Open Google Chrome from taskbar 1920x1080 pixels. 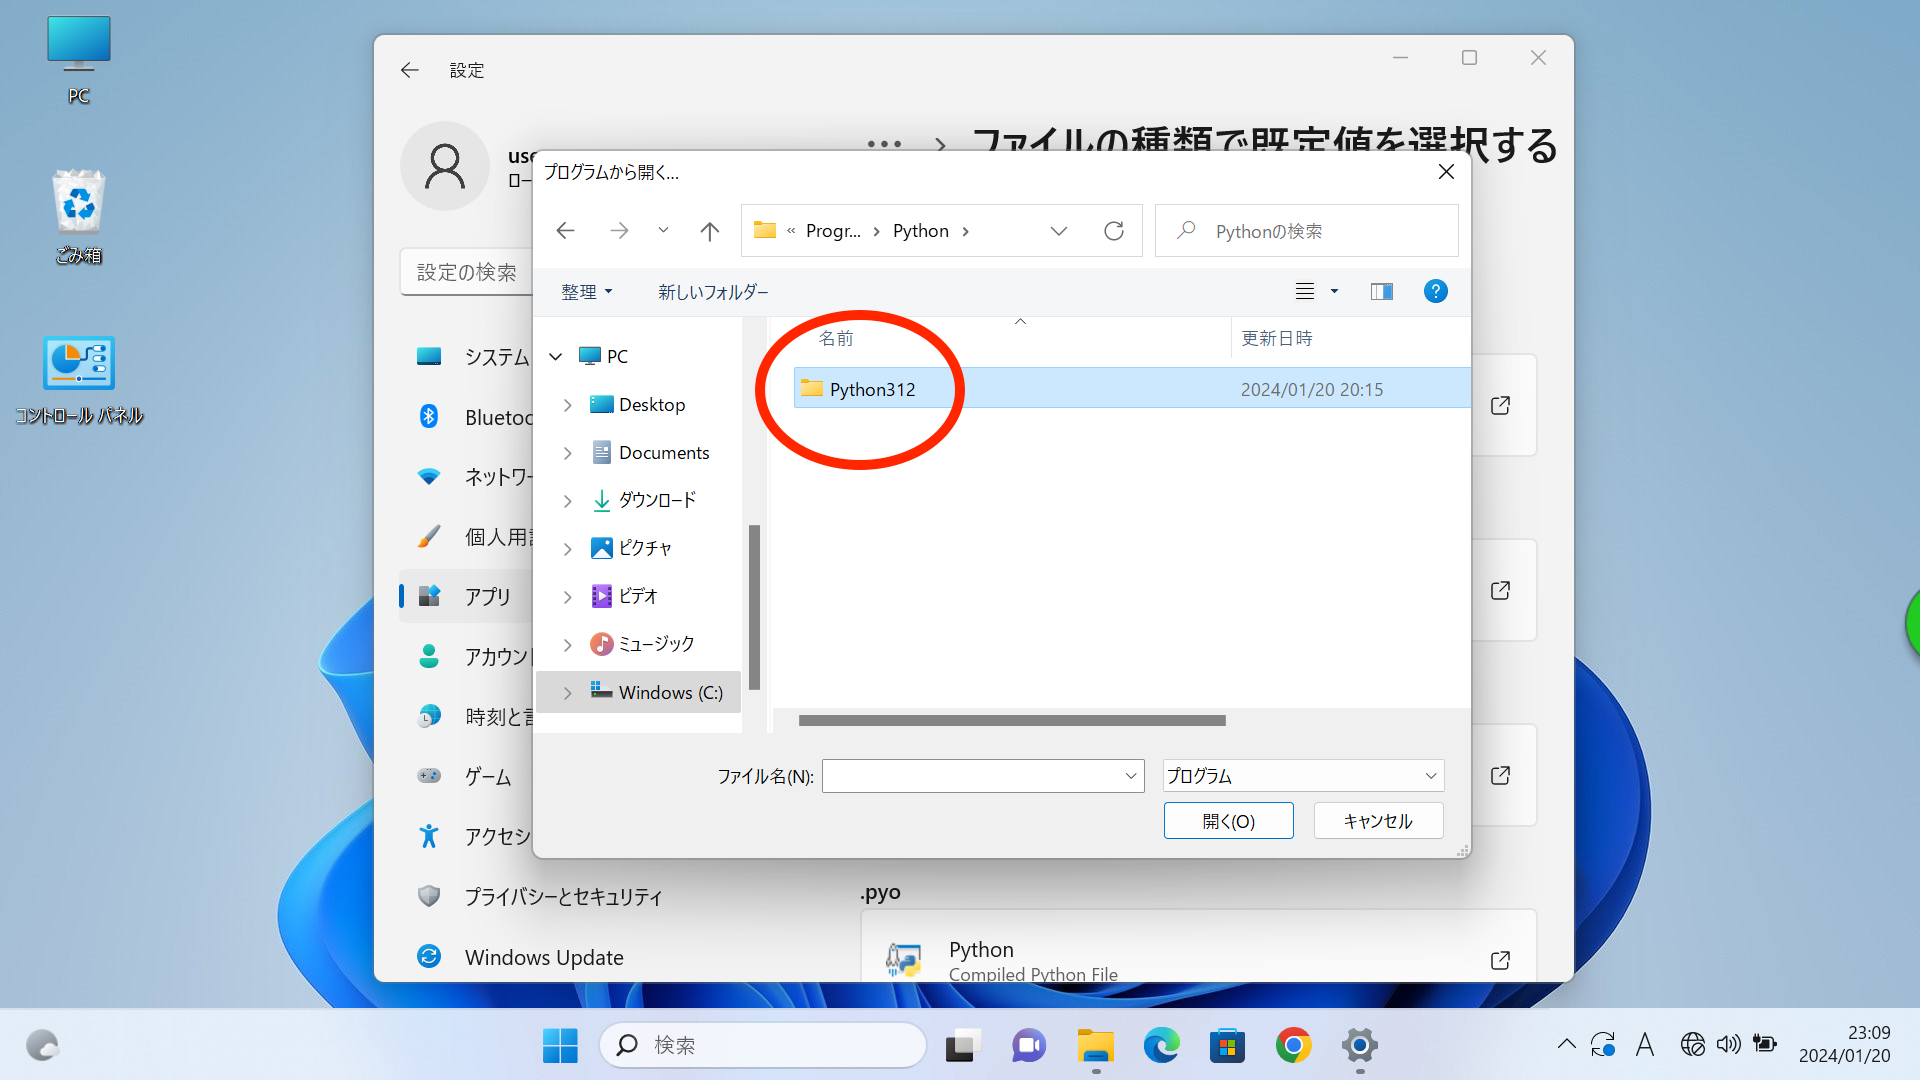coord(1293,1045)
